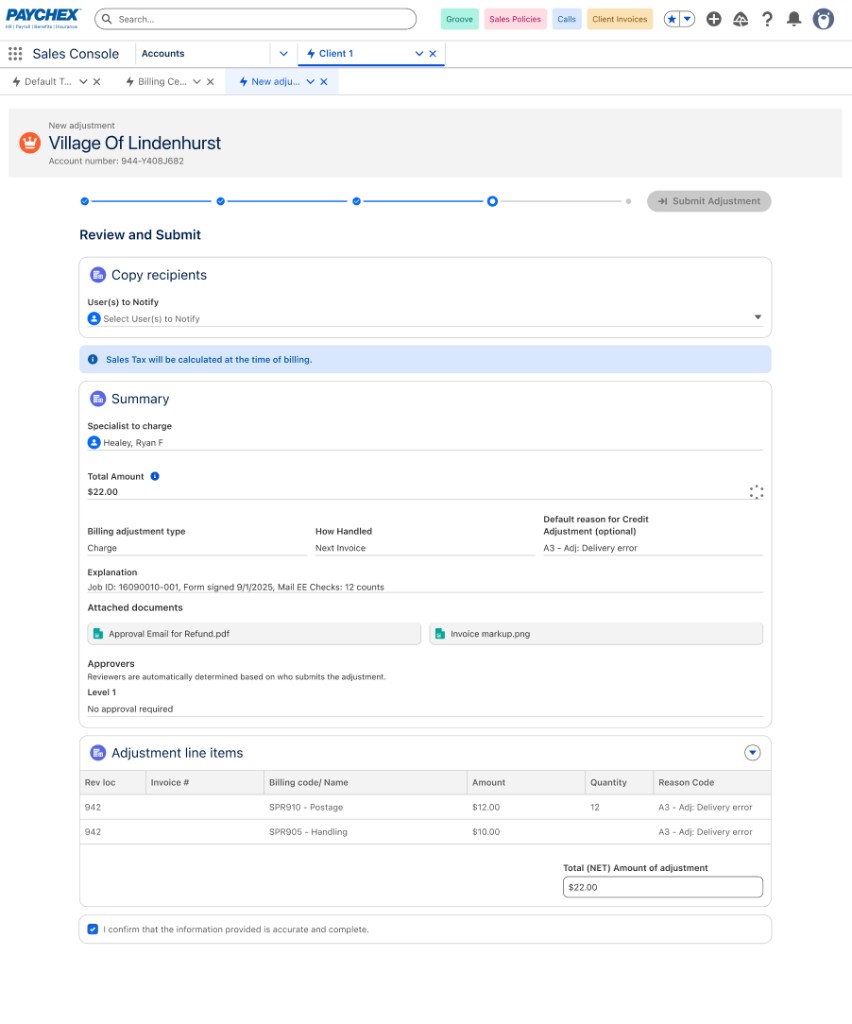Click the orange crown account icon
852x1024 pixels.
tap(29, 142)
